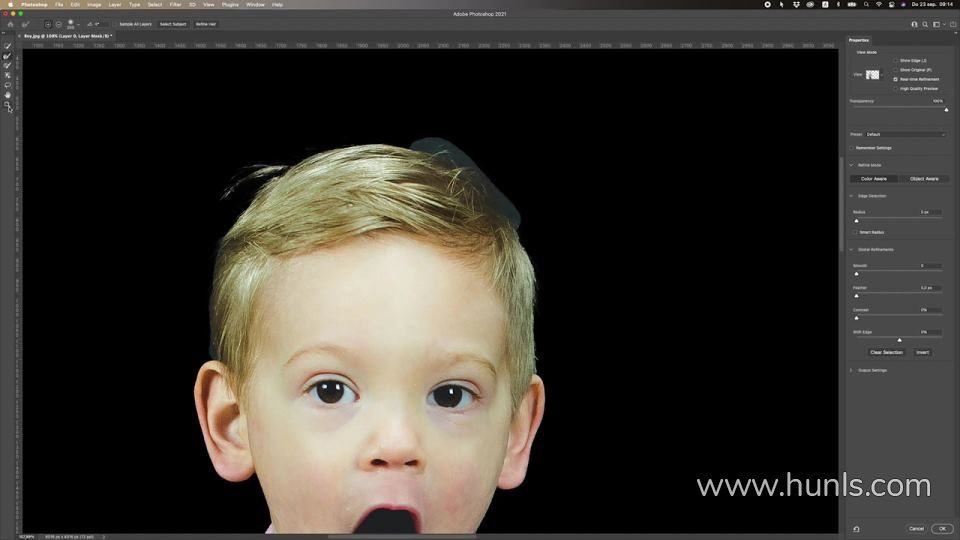The height and width of the screenshot is (540, 960).
Task: Open the Wi-Fi status menu icon
Action: [x=879, y=4]
